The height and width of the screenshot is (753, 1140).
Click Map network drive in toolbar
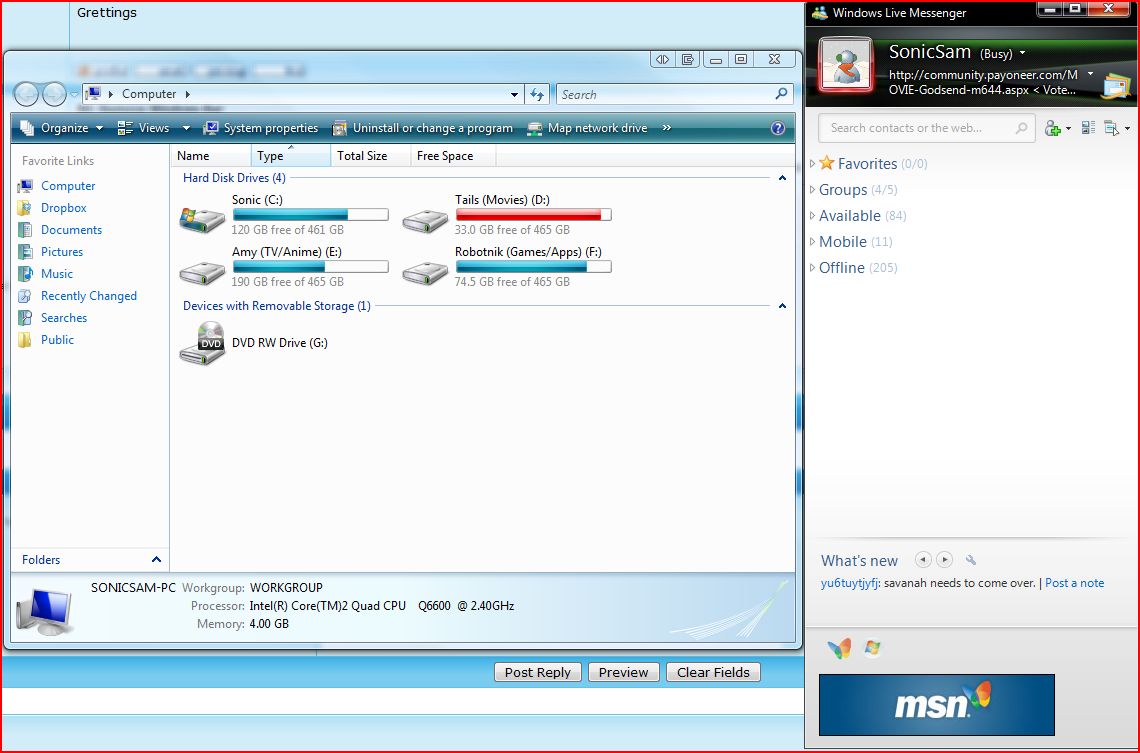(x=597, y=128)
